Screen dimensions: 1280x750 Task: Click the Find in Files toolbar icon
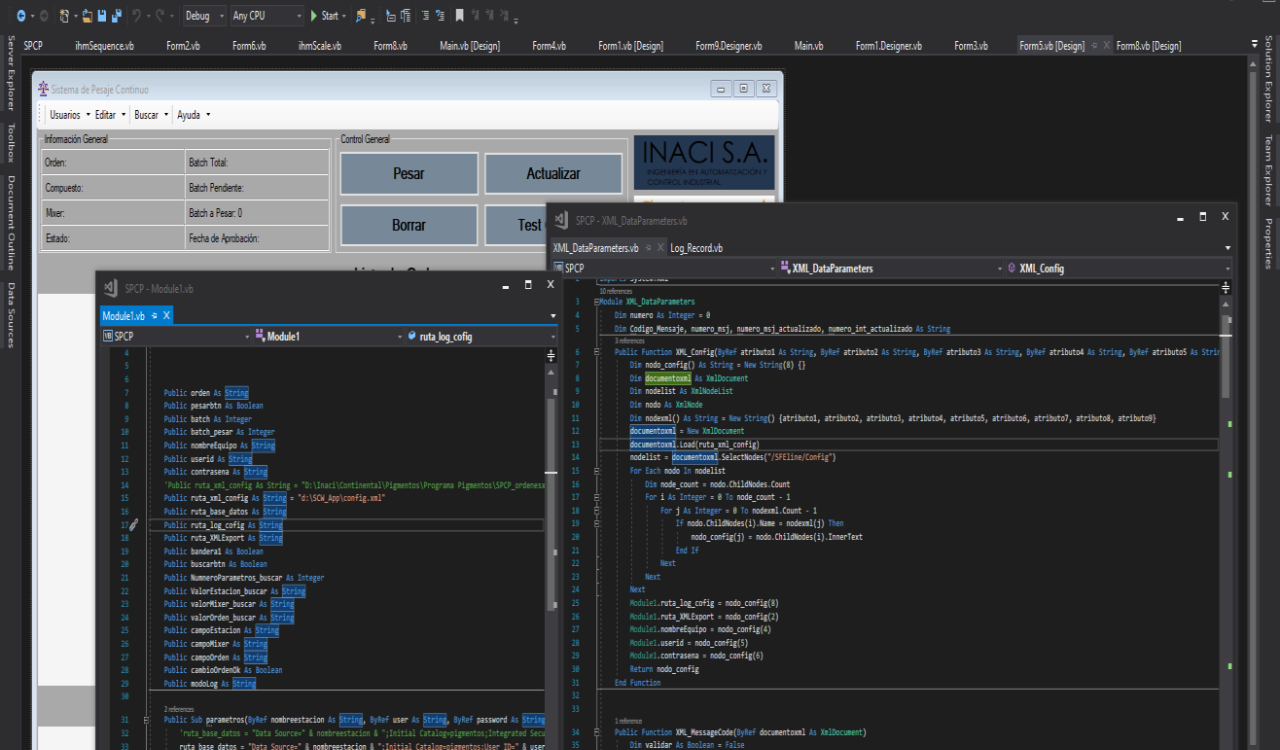tap(361, 16)
